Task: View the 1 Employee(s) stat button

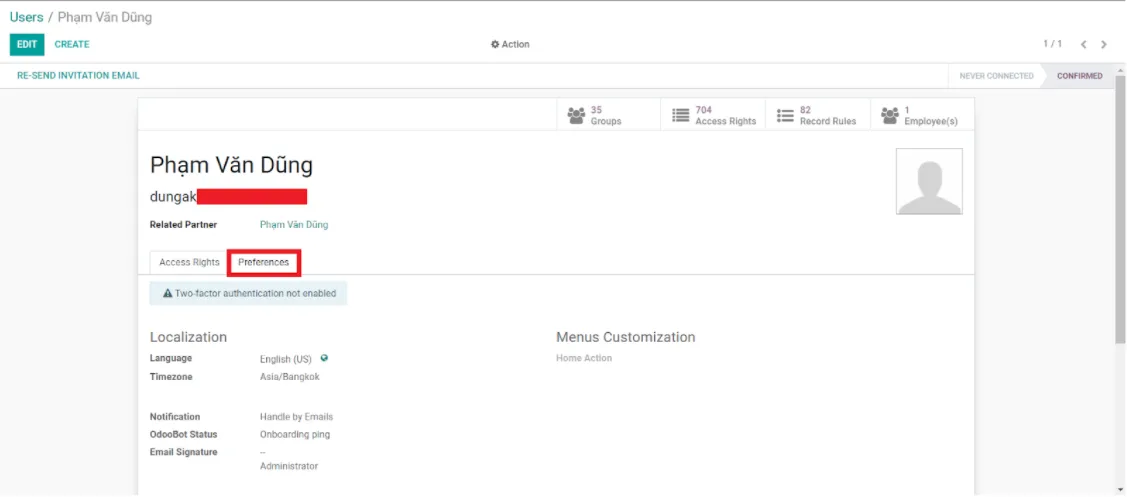Action: (923, 115)
